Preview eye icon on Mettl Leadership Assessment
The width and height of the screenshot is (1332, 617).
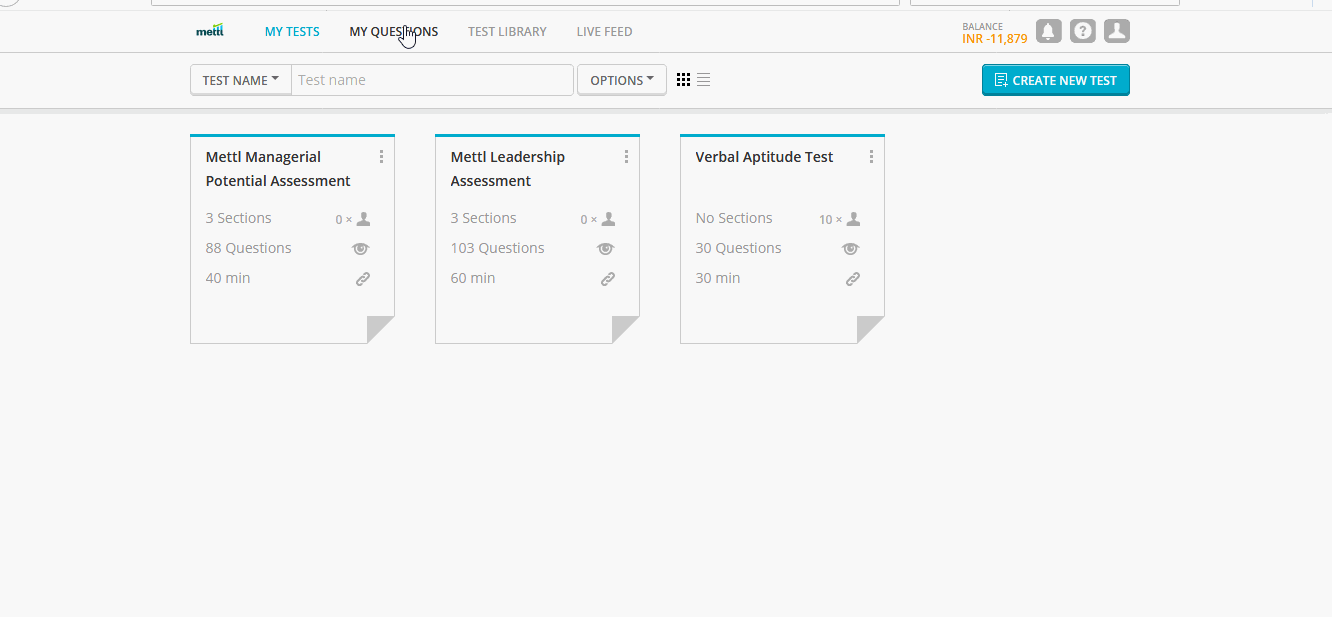606,248
